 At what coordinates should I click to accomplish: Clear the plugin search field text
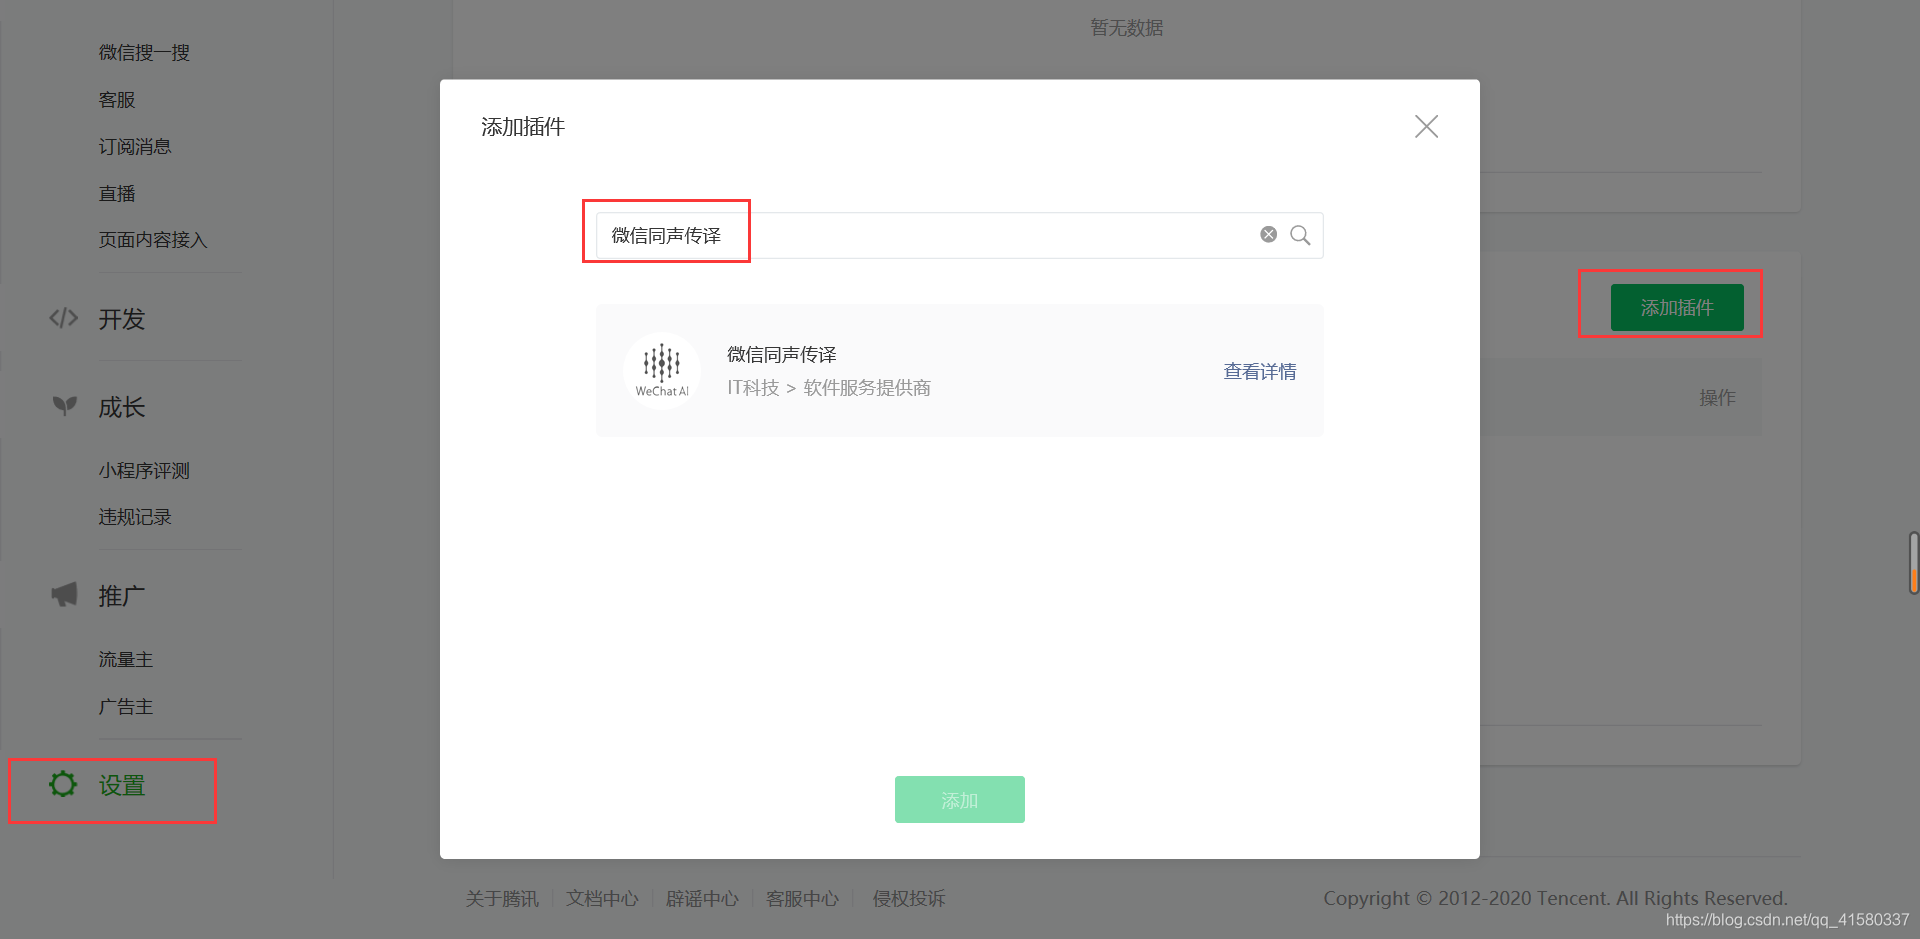click(x=1268, y=234)
